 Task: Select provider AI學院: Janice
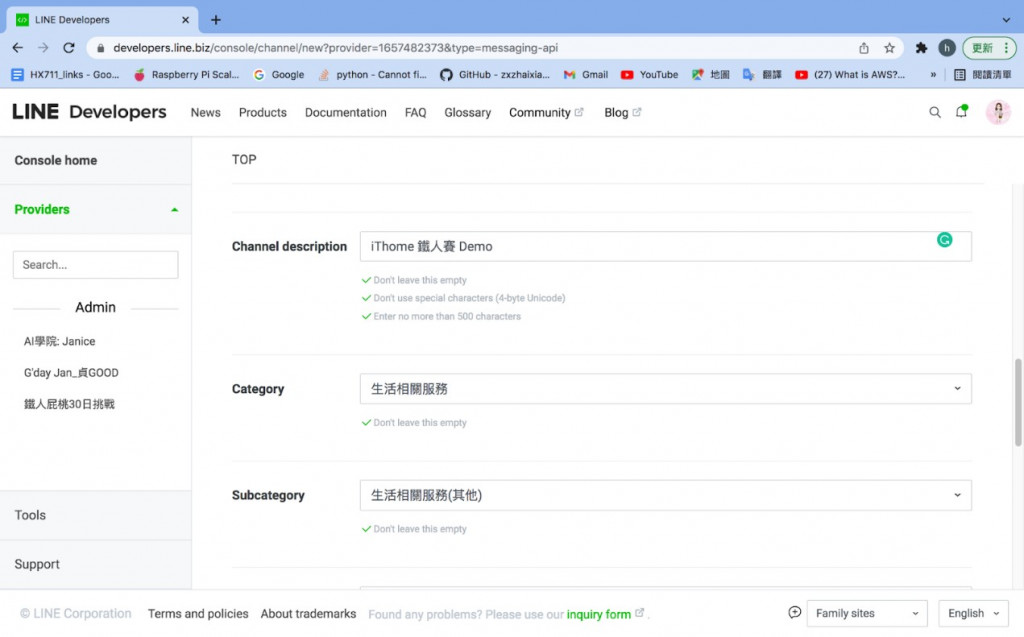point(59,341)
